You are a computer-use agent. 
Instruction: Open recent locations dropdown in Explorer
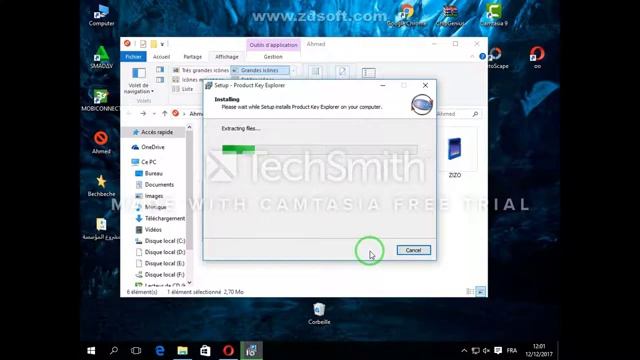click(154, 113)
